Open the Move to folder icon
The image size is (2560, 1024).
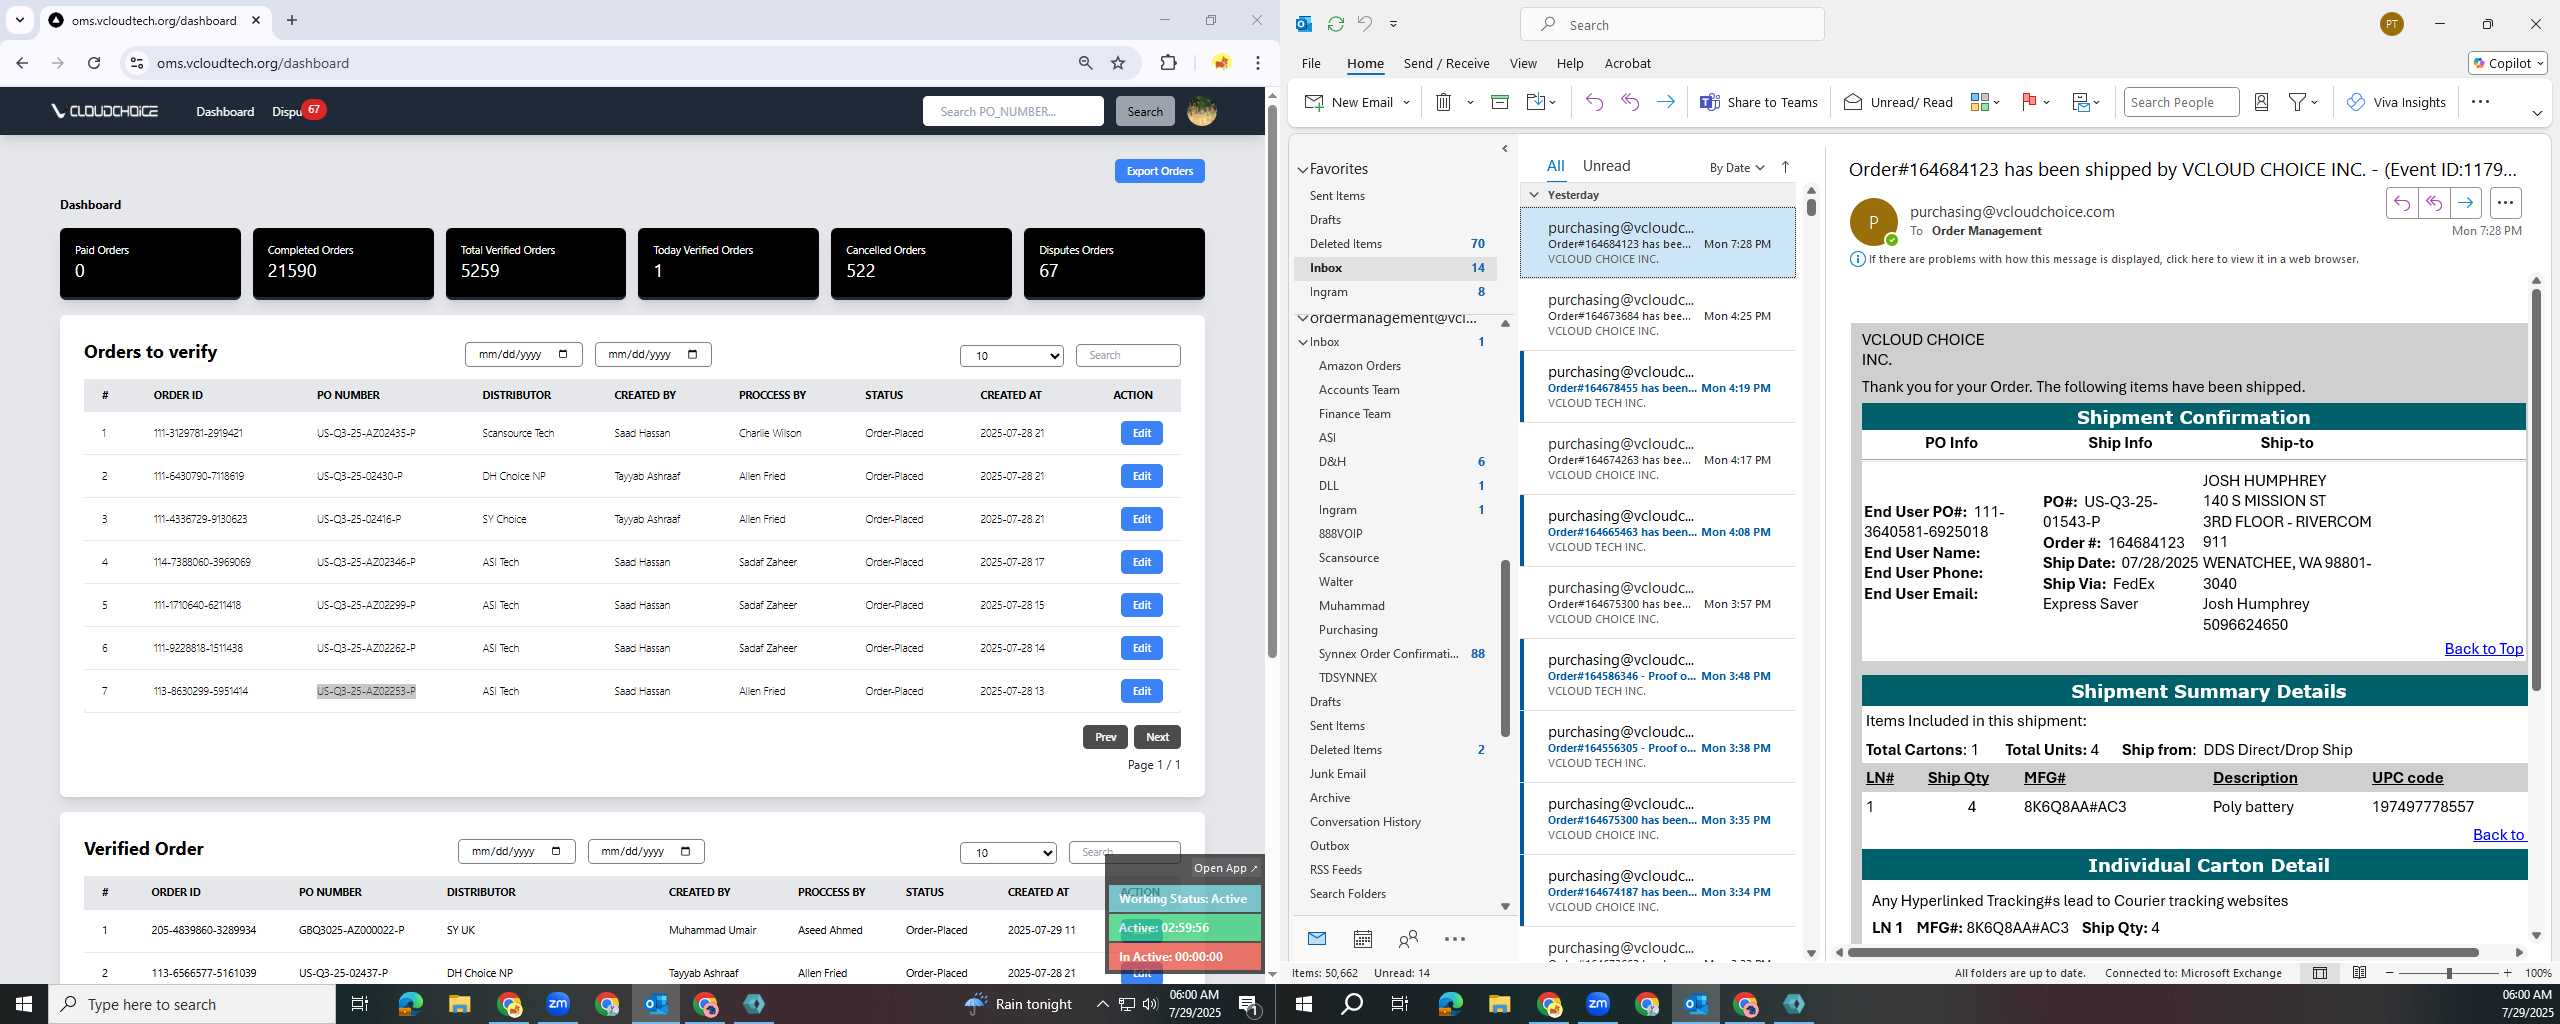[1536, 102]
